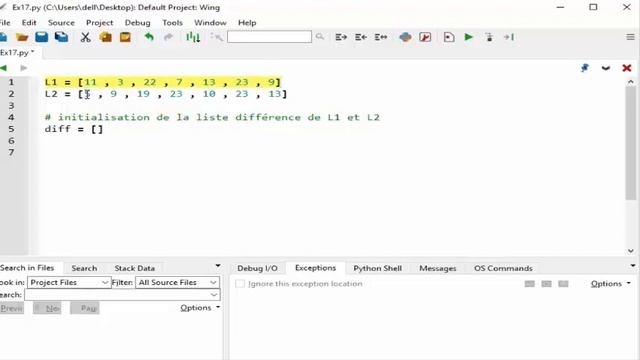This screenshot has height=360, width=640.
Task: Open the right tool panel tabs dropdown arrow
Action: coord(633,266)
